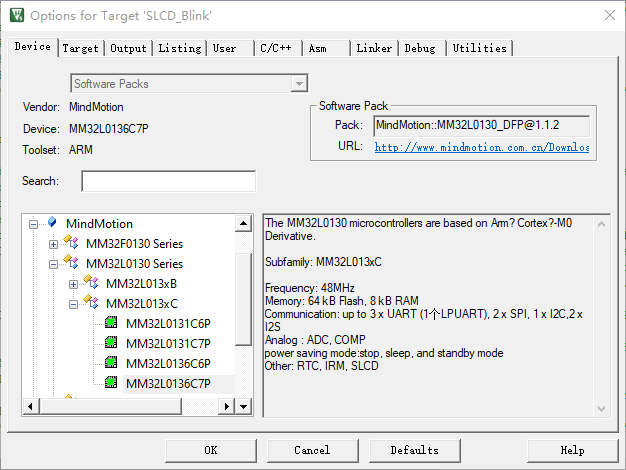Click the chip icon for MM32L0131C7P
This screenshot has width=626, height=470.
click(x=111, y=343)
